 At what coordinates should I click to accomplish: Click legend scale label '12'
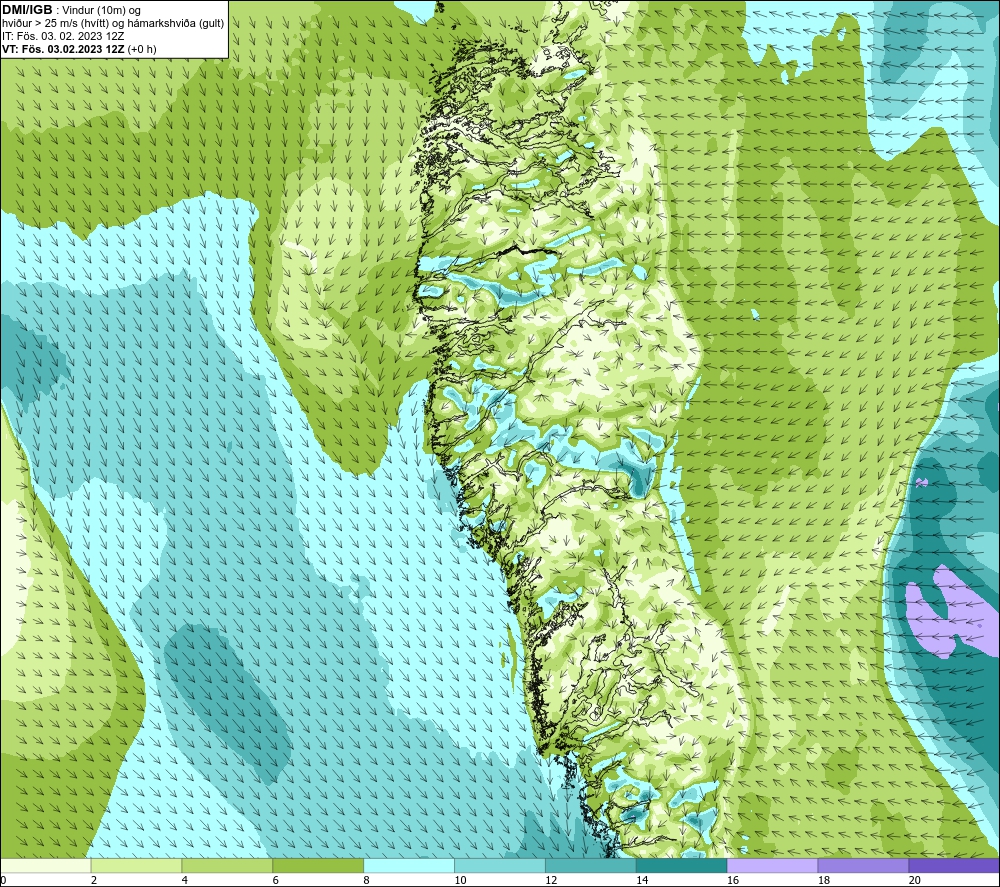551,880
